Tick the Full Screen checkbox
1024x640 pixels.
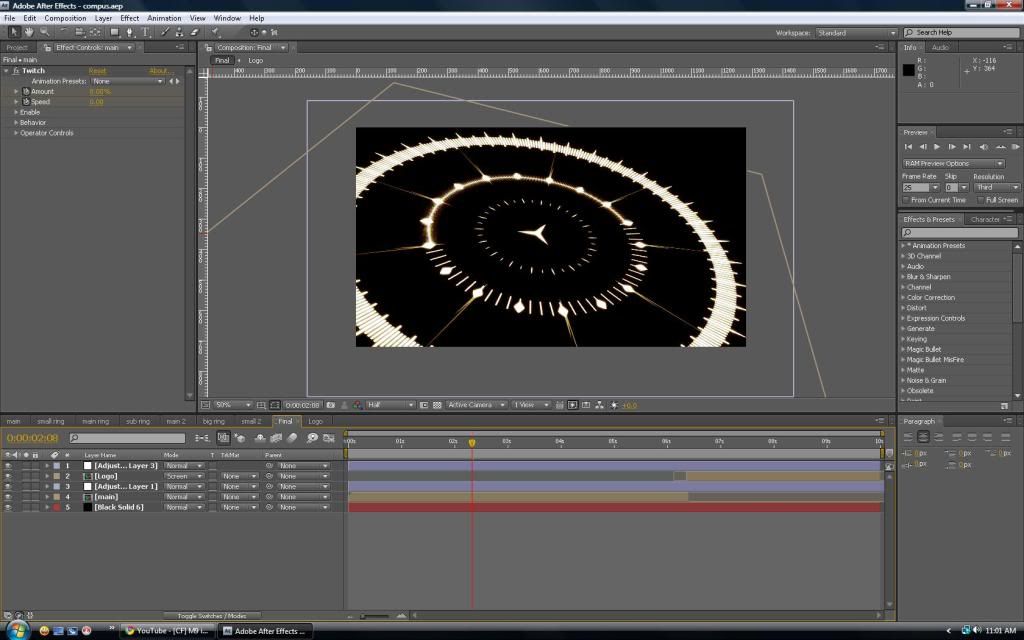[978, 200]
